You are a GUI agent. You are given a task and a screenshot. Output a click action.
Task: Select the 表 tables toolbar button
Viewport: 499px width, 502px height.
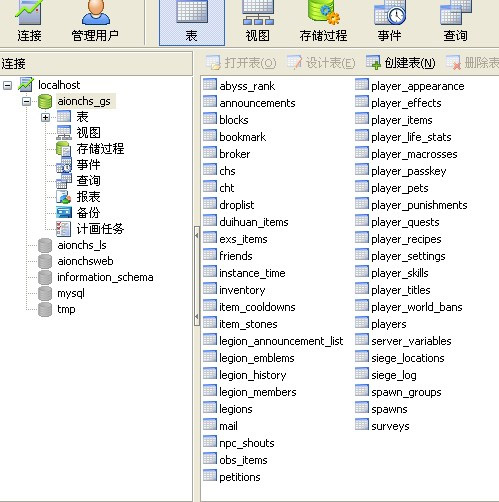tap(192, 22)
